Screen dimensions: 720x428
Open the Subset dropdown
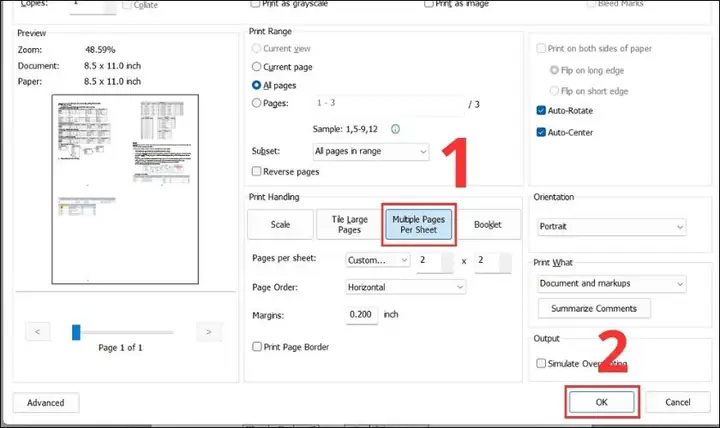371,151
